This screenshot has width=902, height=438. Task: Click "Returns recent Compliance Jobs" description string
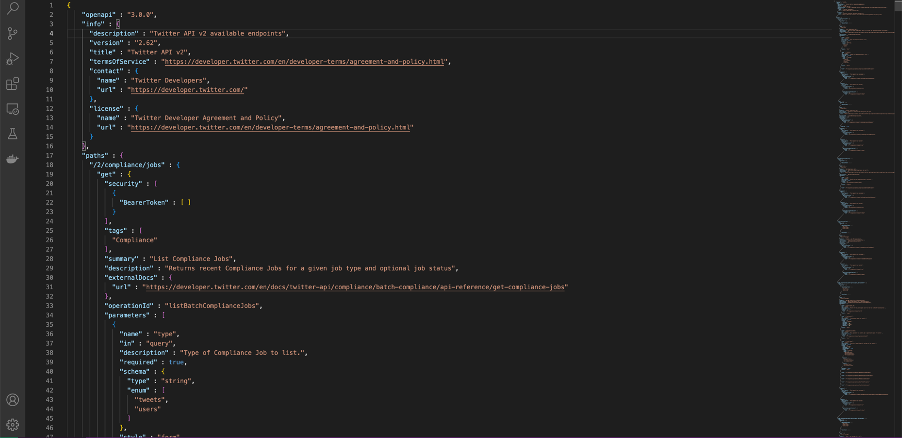pyautogui.click(x=310, y=268)
